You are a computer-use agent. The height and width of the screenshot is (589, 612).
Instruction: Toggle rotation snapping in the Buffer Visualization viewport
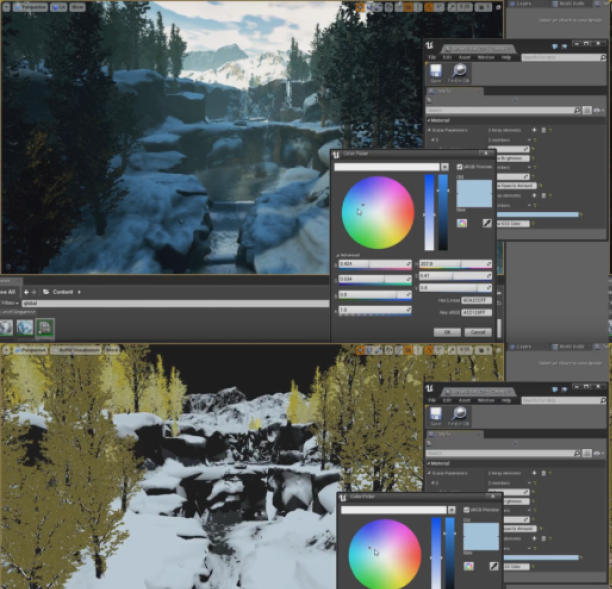[x=429, y=350]
